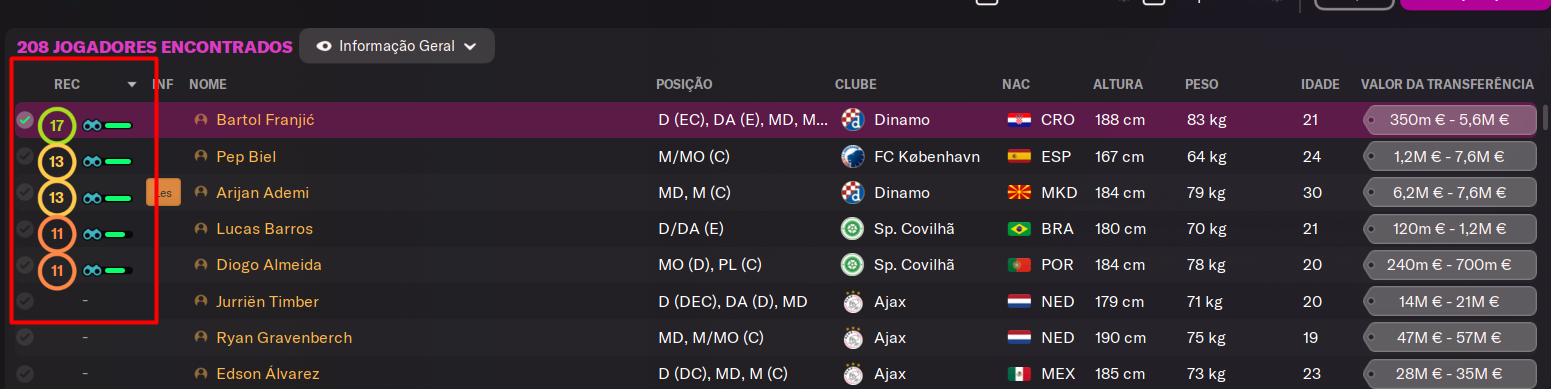This screenshot has height=389, width=1551.
Task: Sort players by the IDADE column header
Action: pos(1320,85)
